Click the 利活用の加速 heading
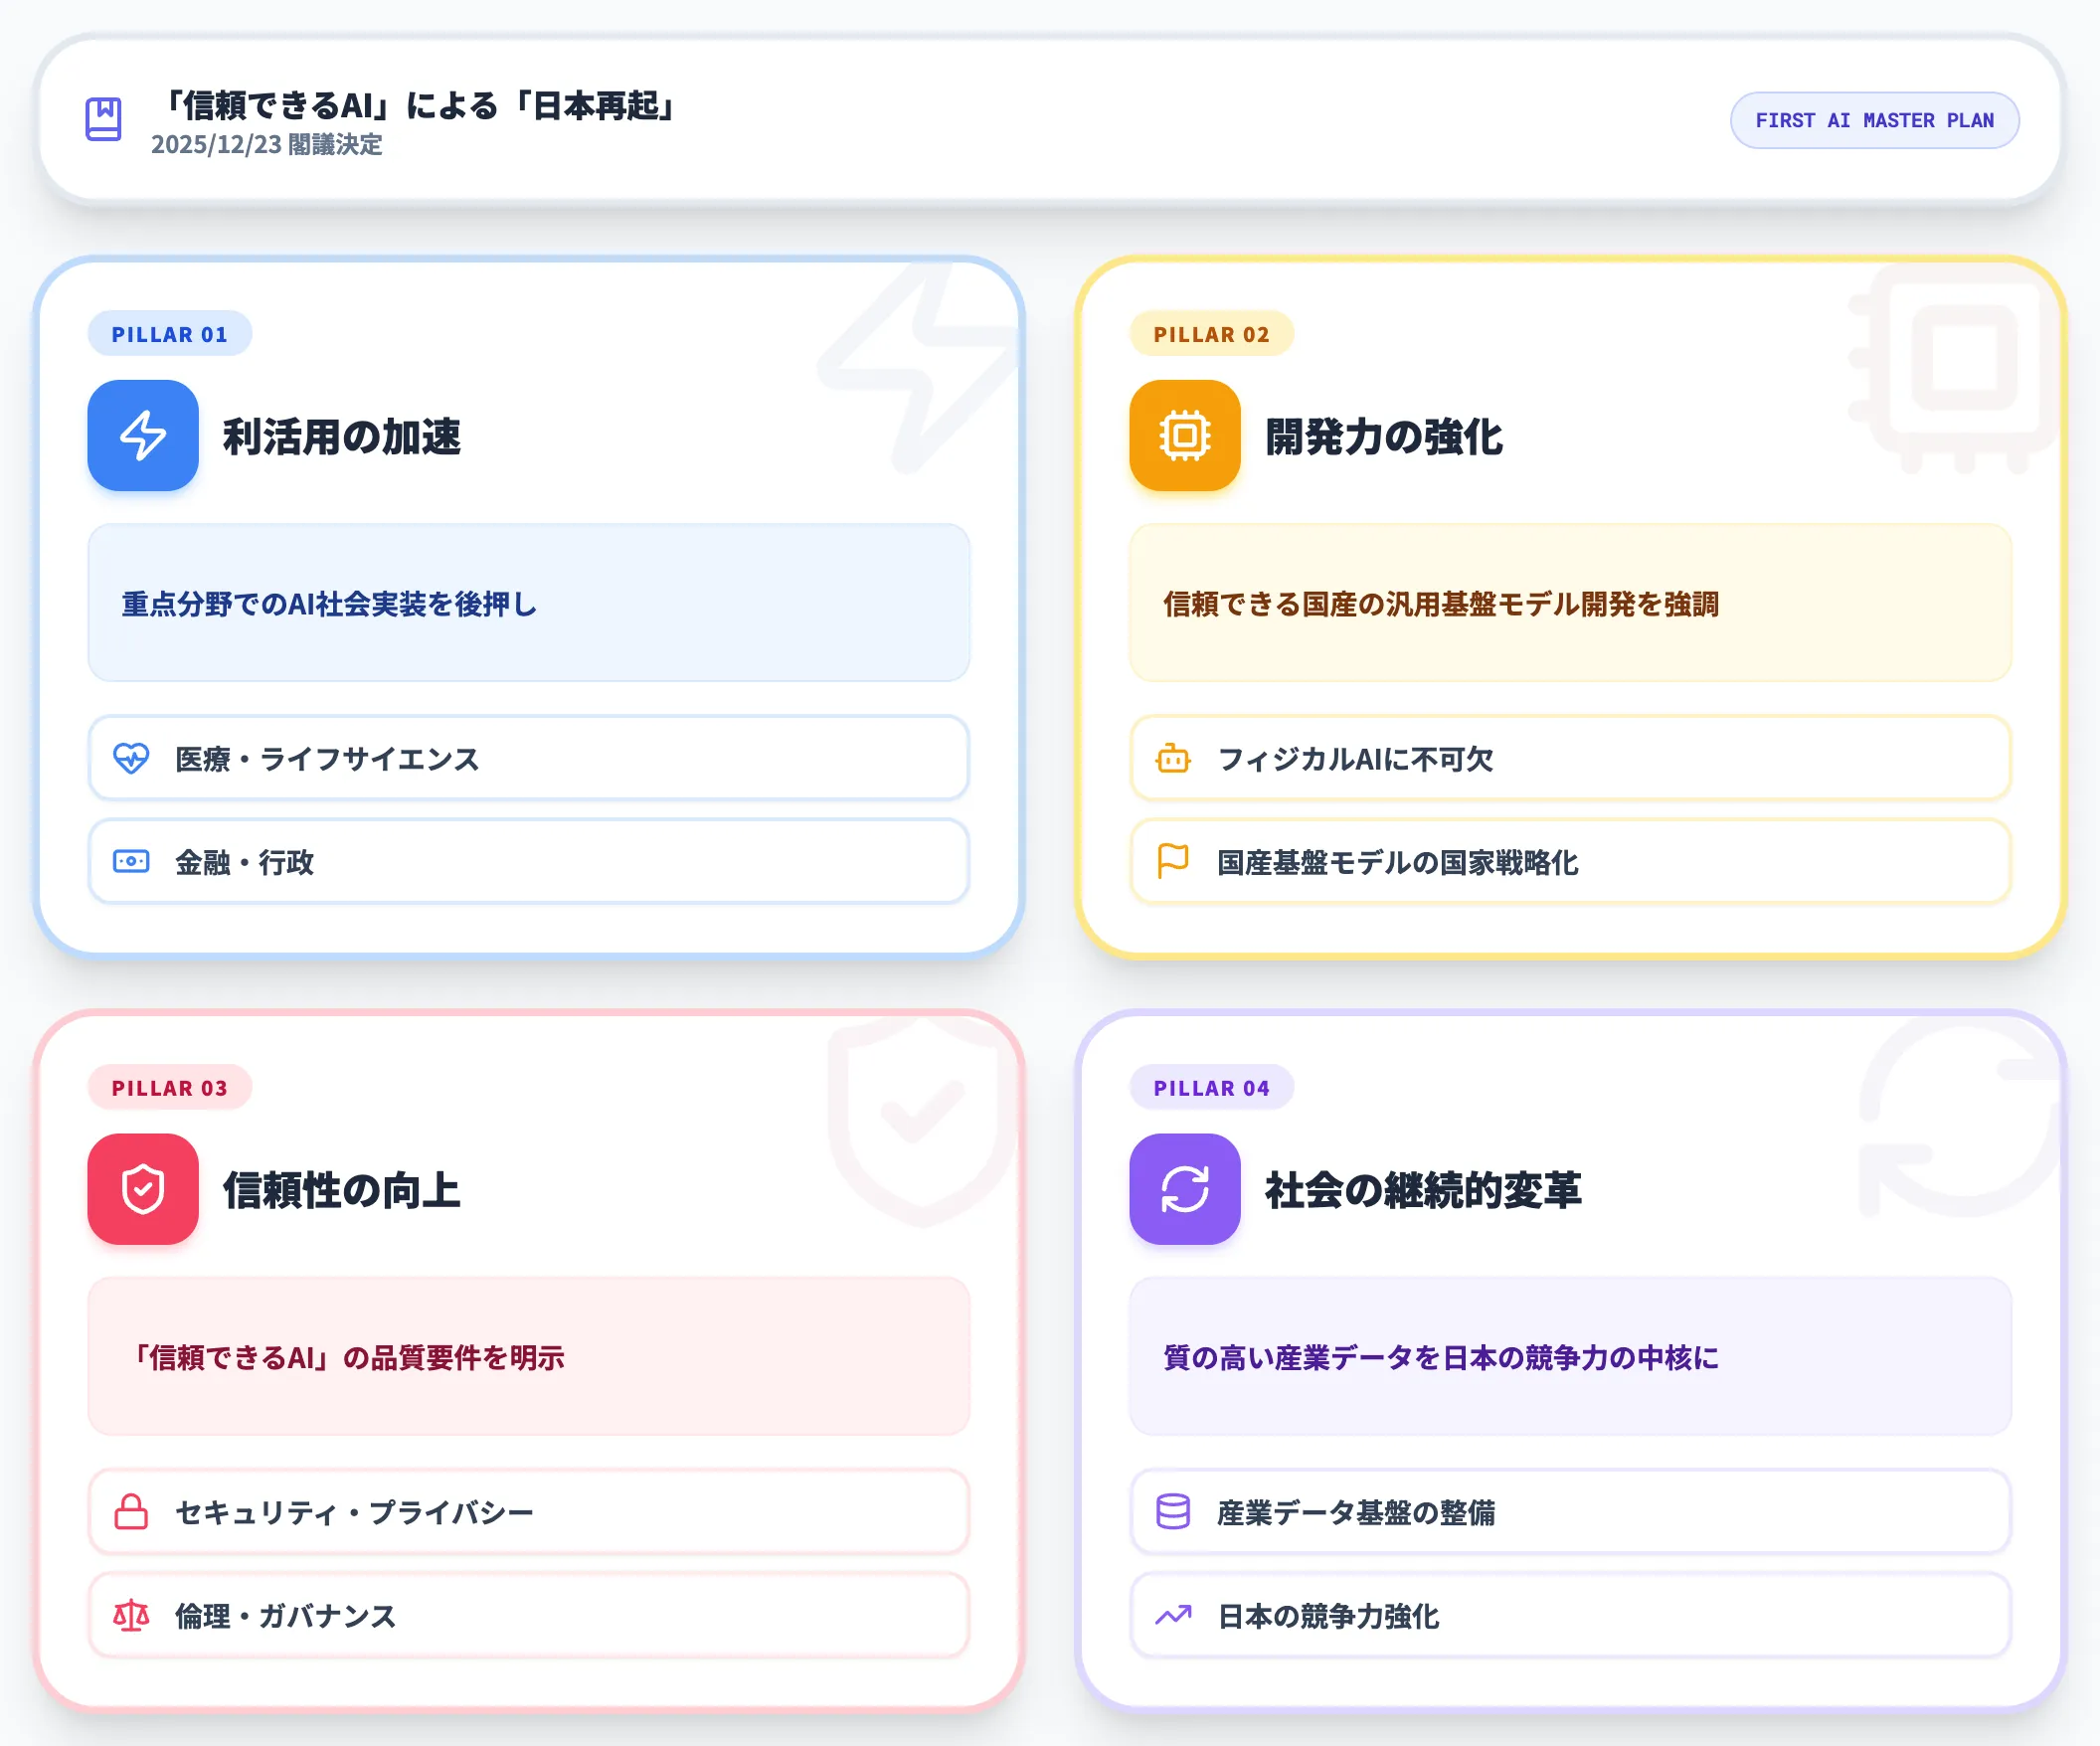 pos(342,437)
